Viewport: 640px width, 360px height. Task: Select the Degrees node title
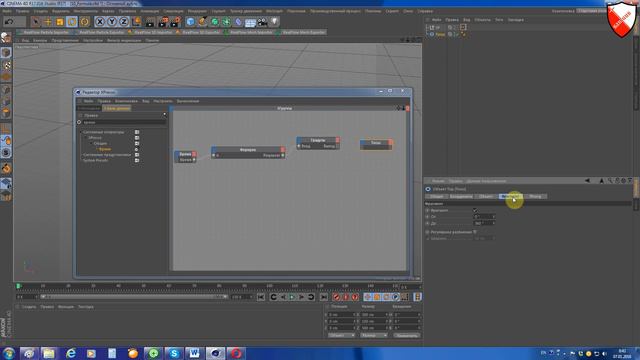(318, 140)
